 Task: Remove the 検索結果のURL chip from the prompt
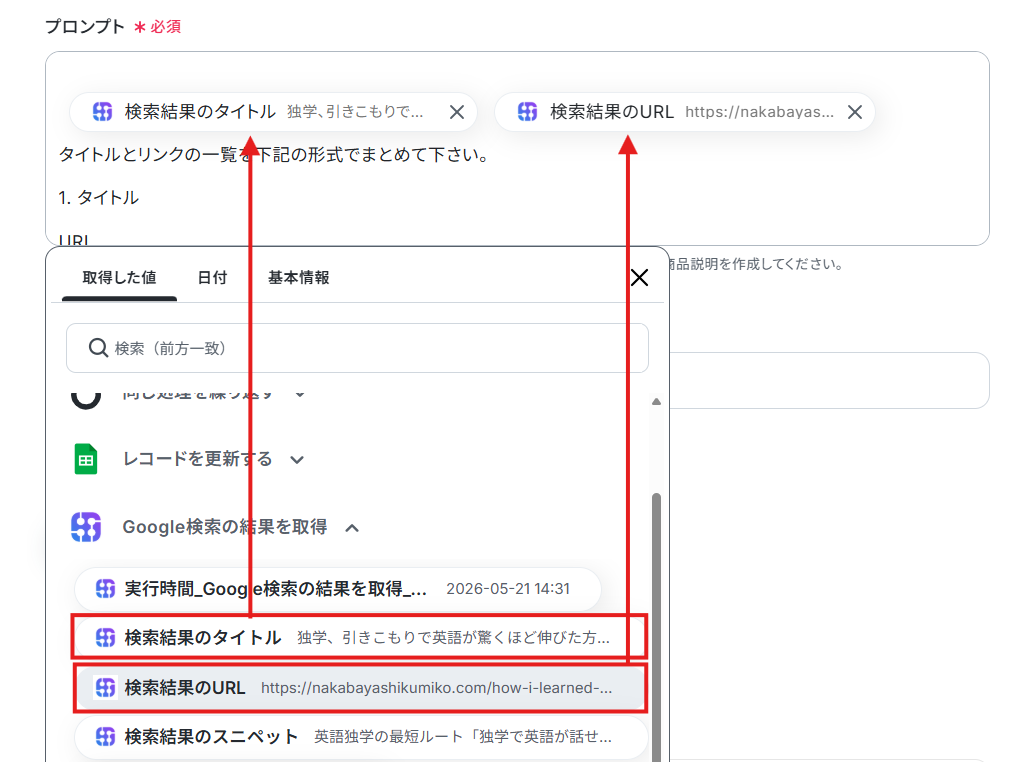(854, 112)
